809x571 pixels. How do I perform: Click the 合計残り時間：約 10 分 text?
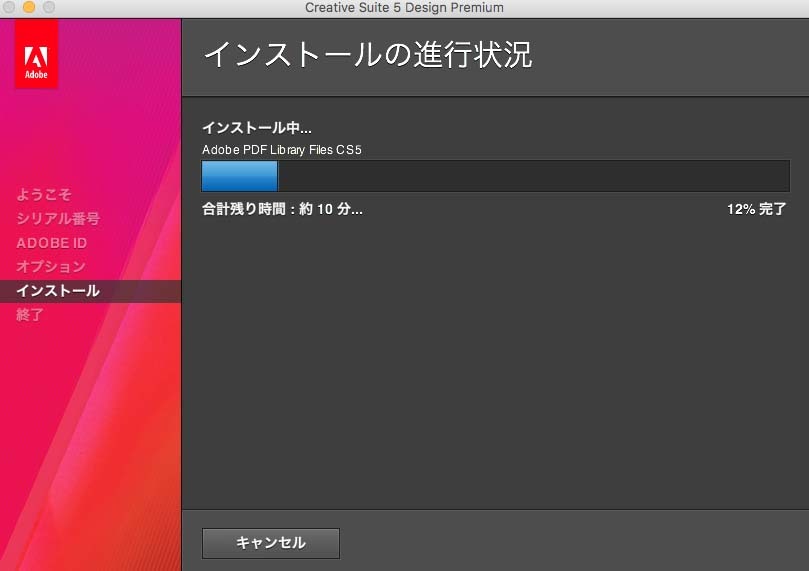point(282,209)
